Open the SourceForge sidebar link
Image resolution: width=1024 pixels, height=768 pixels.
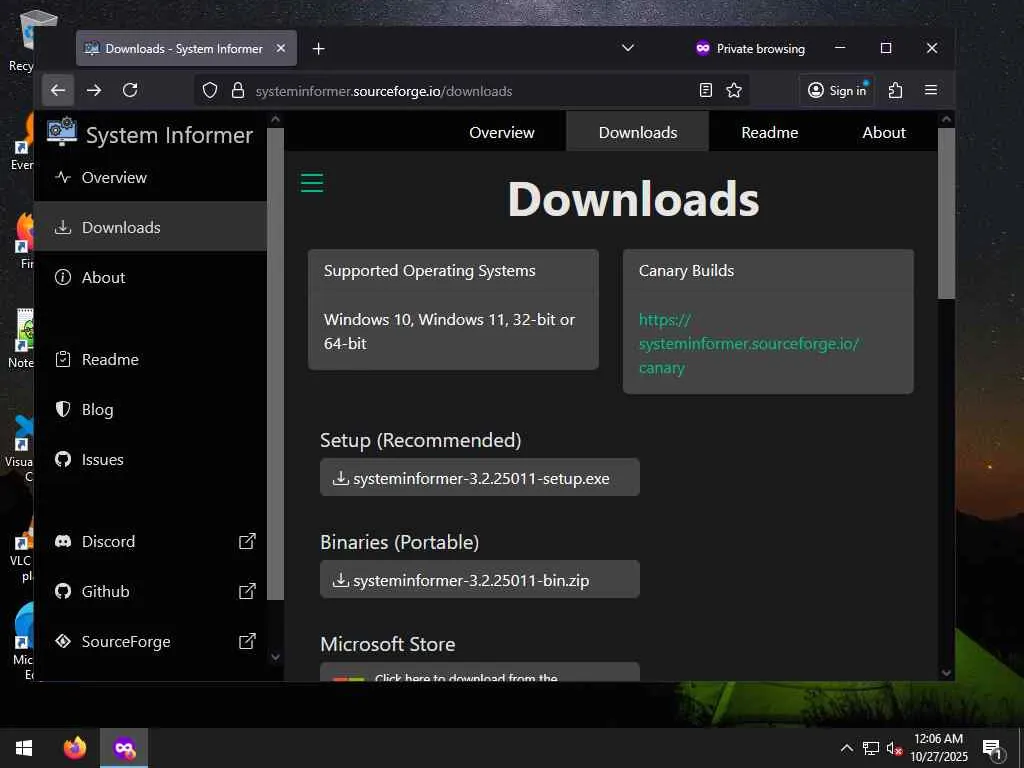(150, 641)
